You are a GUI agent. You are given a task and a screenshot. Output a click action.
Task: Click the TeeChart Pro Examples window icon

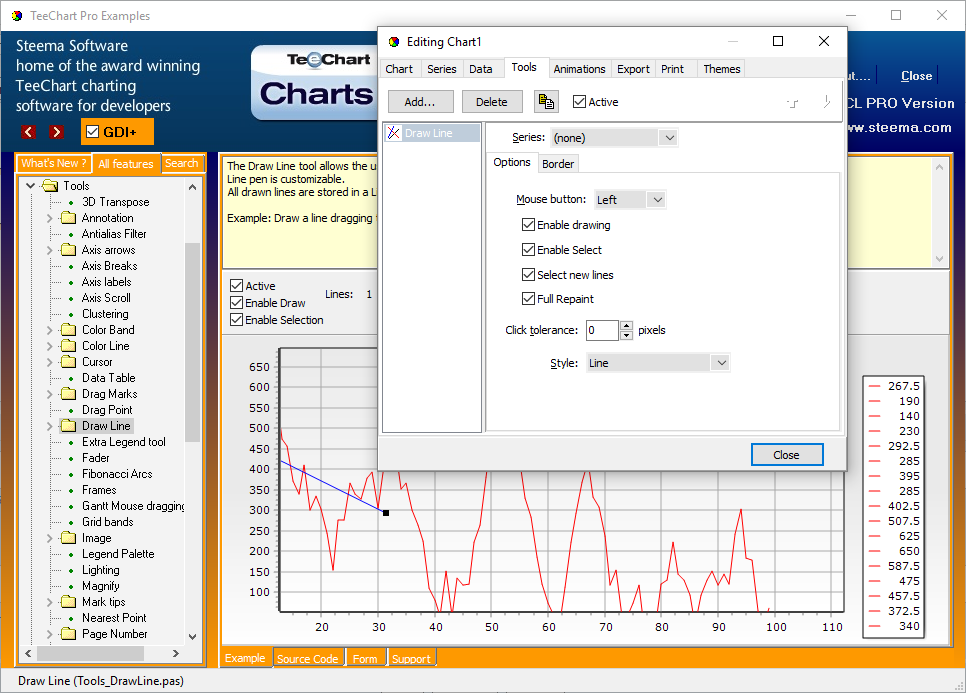tap(17, 15)
